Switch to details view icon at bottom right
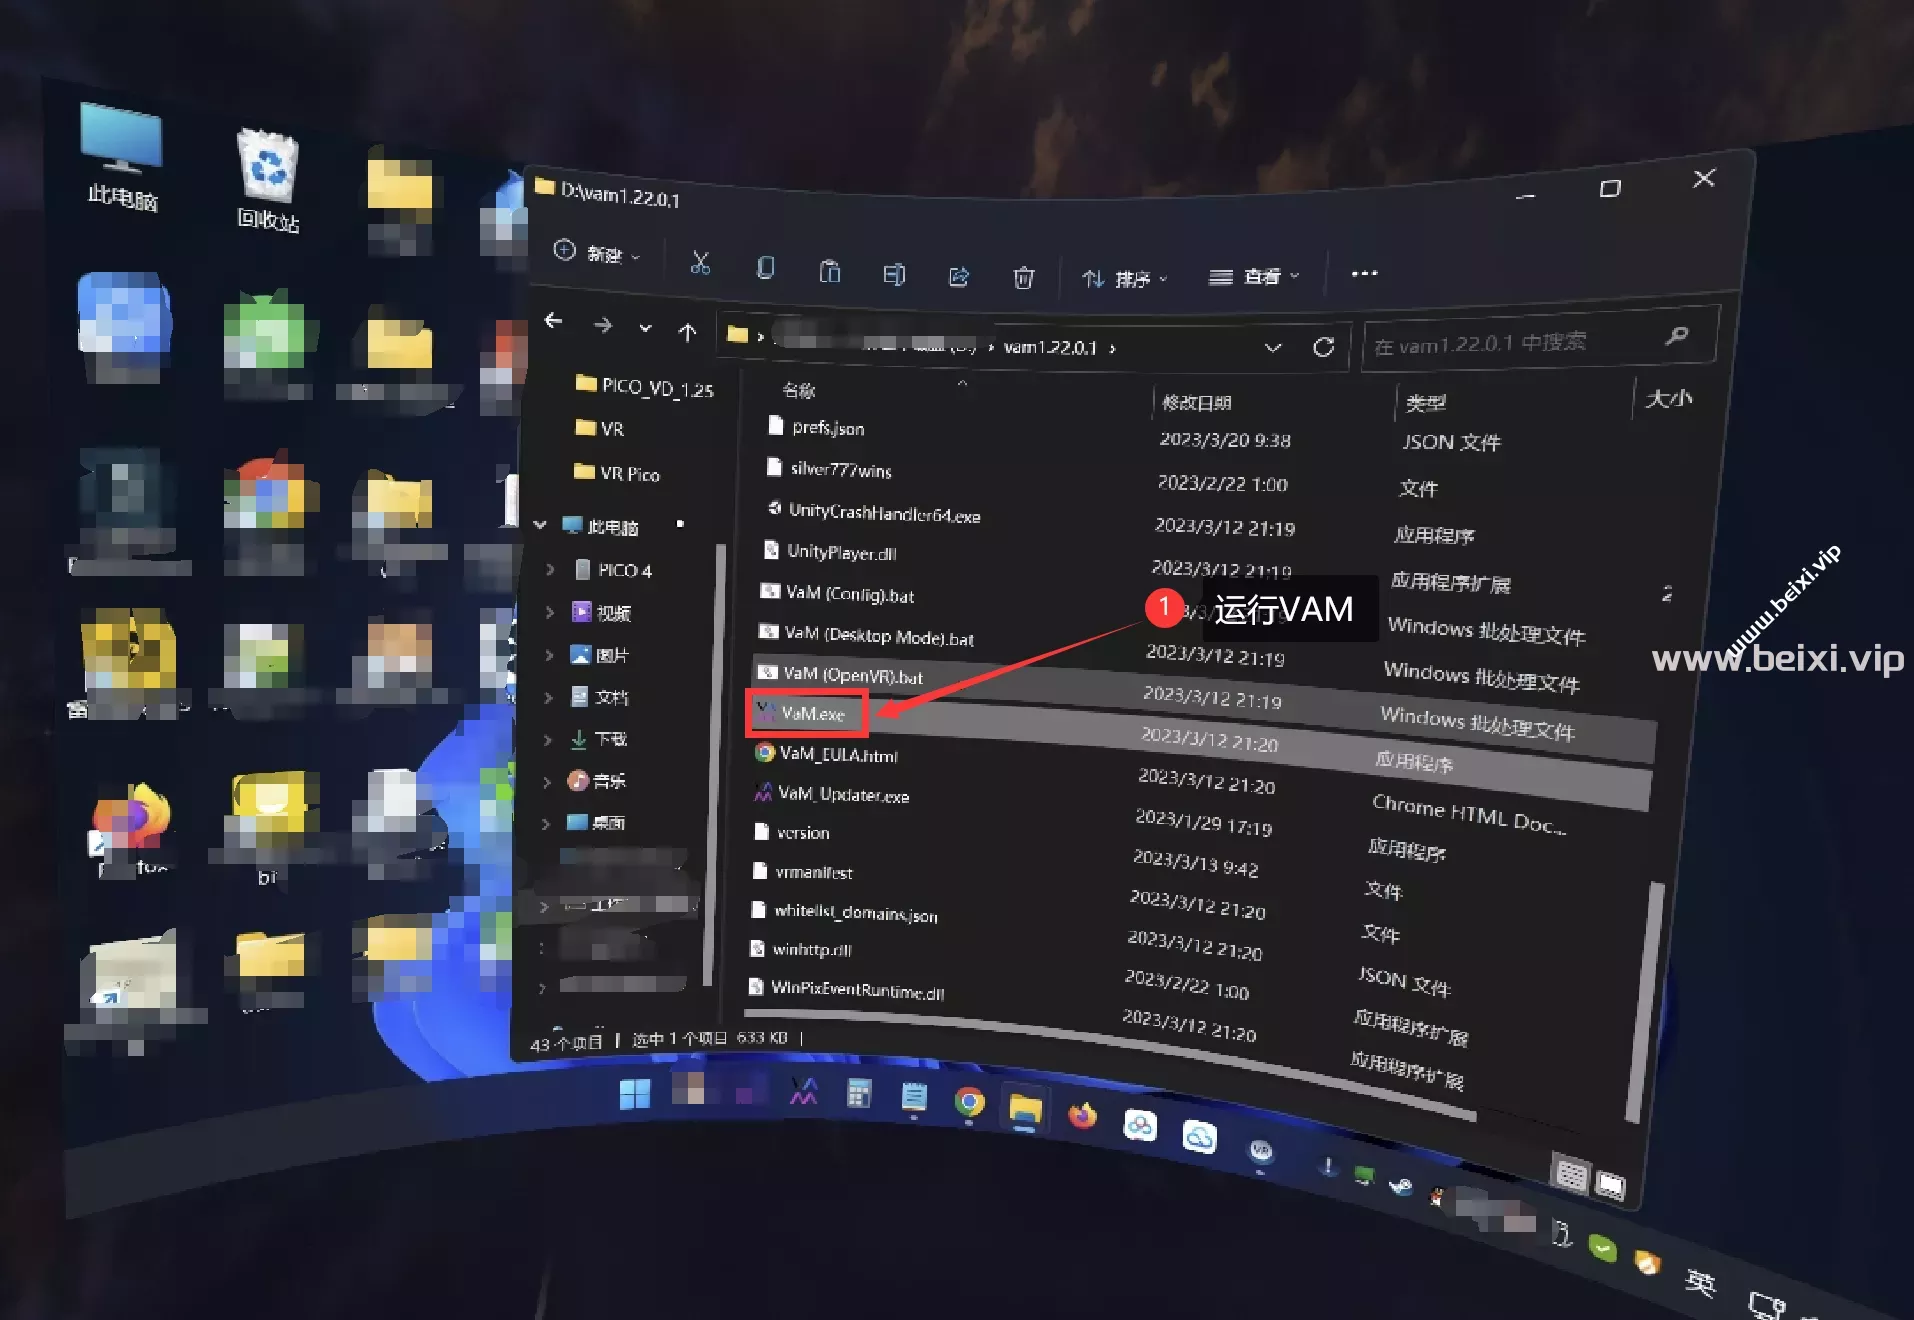This screenshot has height=1320, width=1914. pyautogui.click(x=1571, y=1175)
